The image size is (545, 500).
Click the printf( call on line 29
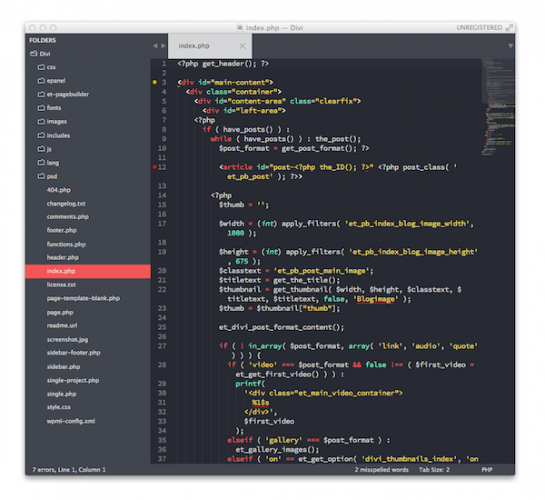(x=250, y=384)
